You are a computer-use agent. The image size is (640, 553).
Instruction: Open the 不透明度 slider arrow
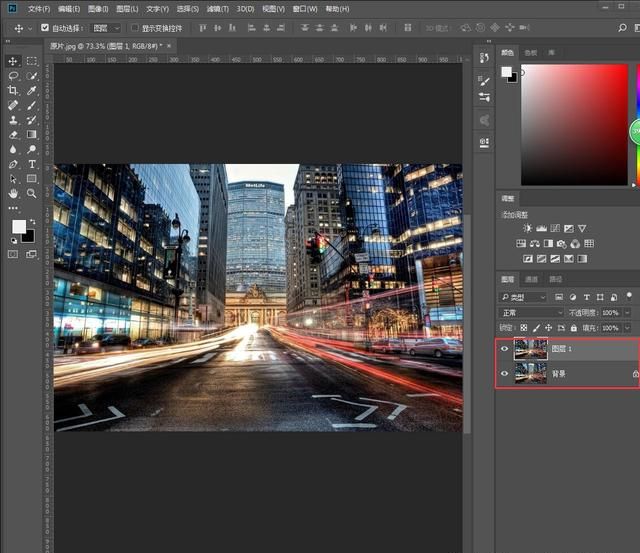coord(627,313)
